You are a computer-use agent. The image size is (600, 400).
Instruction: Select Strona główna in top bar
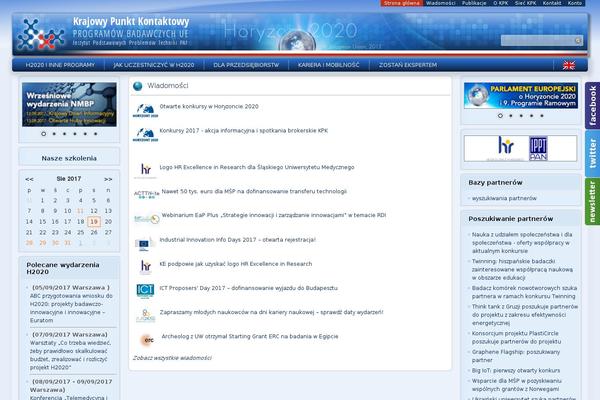point(401,3)
